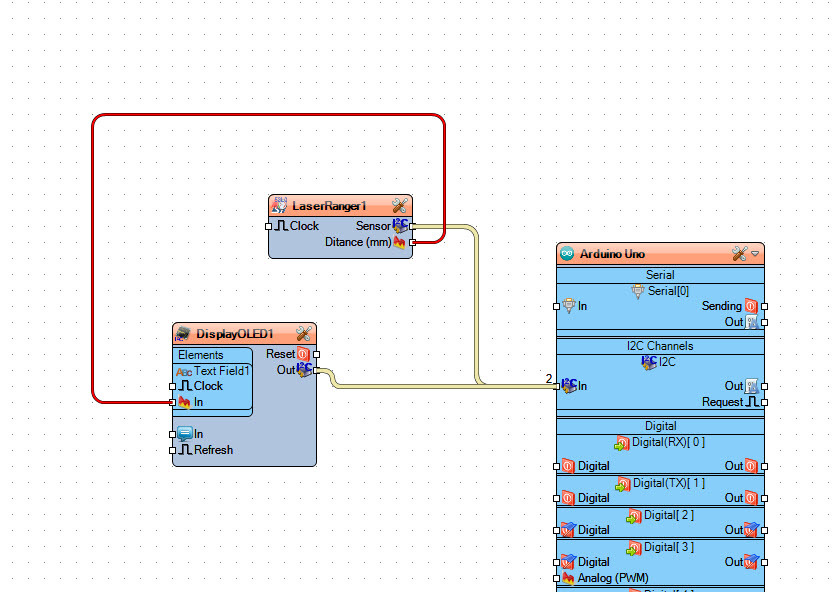Screen dimensions: 839x592
Task: Click DisplayOLED1 text In pin icon
Action: pos(185,434)
